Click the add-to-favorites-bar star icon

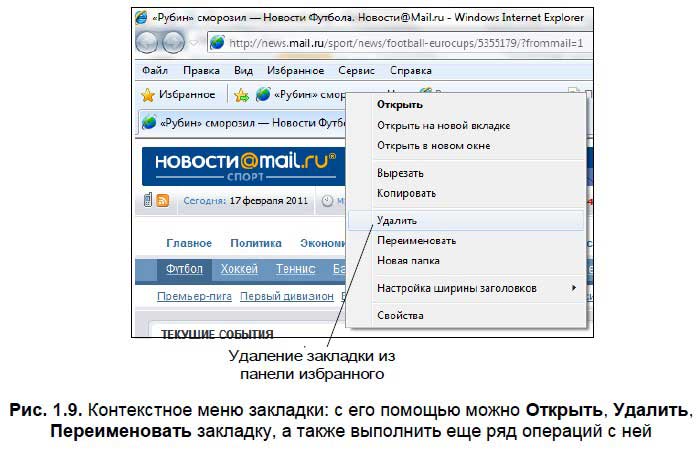tap(241, 95)
